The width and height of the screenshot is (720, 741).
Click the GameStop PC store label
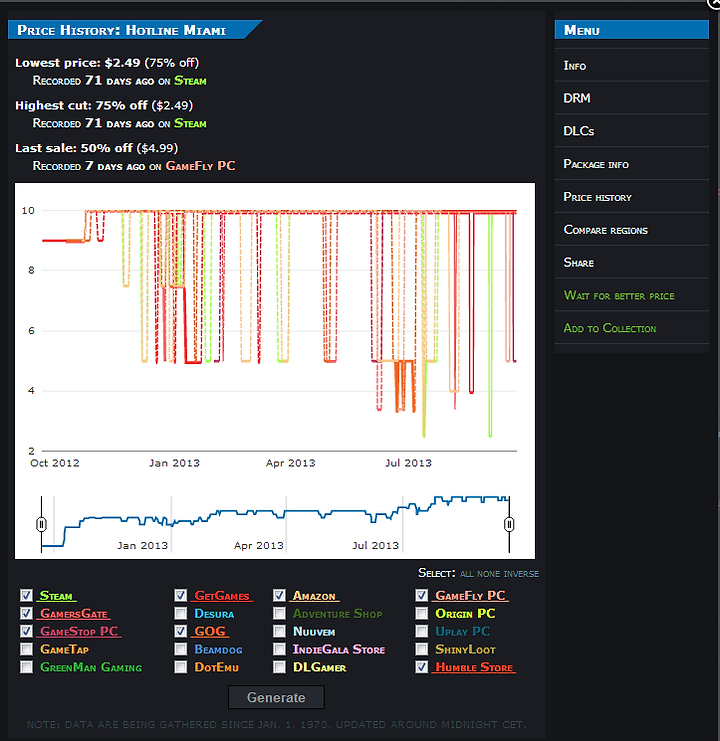[x=79, y=631]
